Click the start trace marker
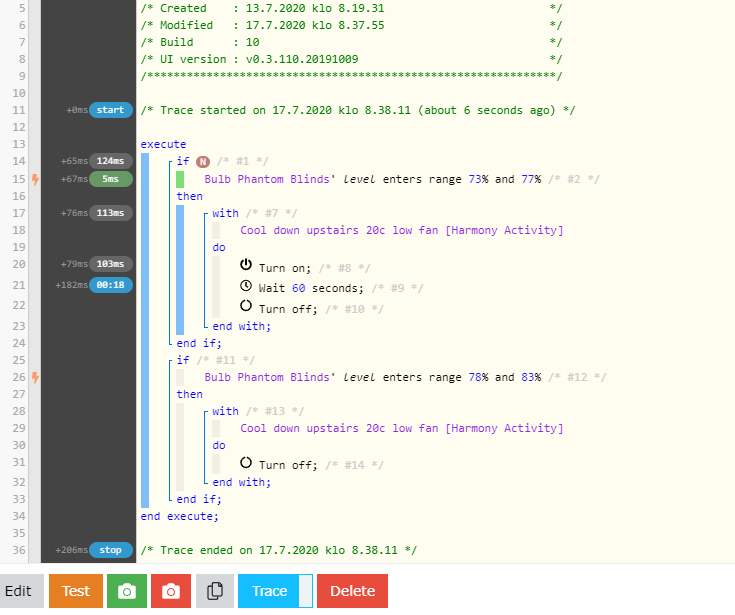The width and height of the screenshot is (735, 615). [x=111, y=110]
